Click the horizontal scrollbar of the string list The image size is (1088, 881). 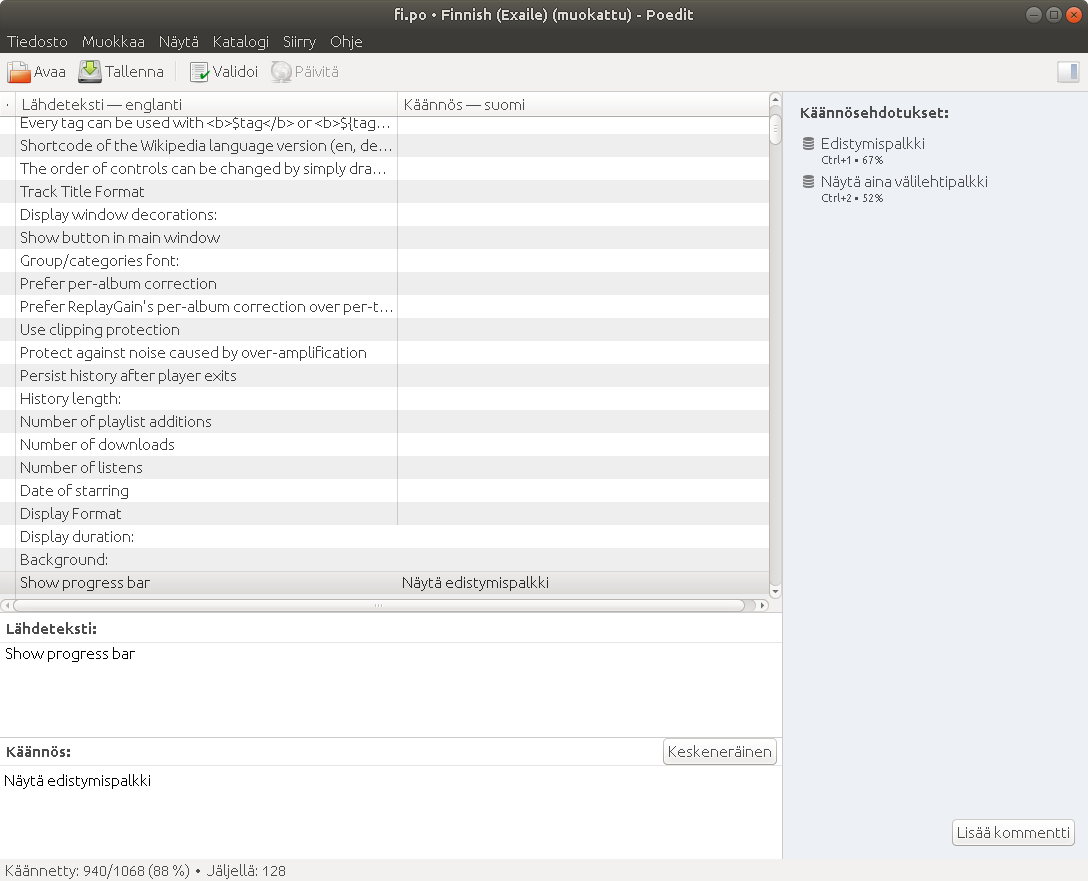[x=378, y=605]
